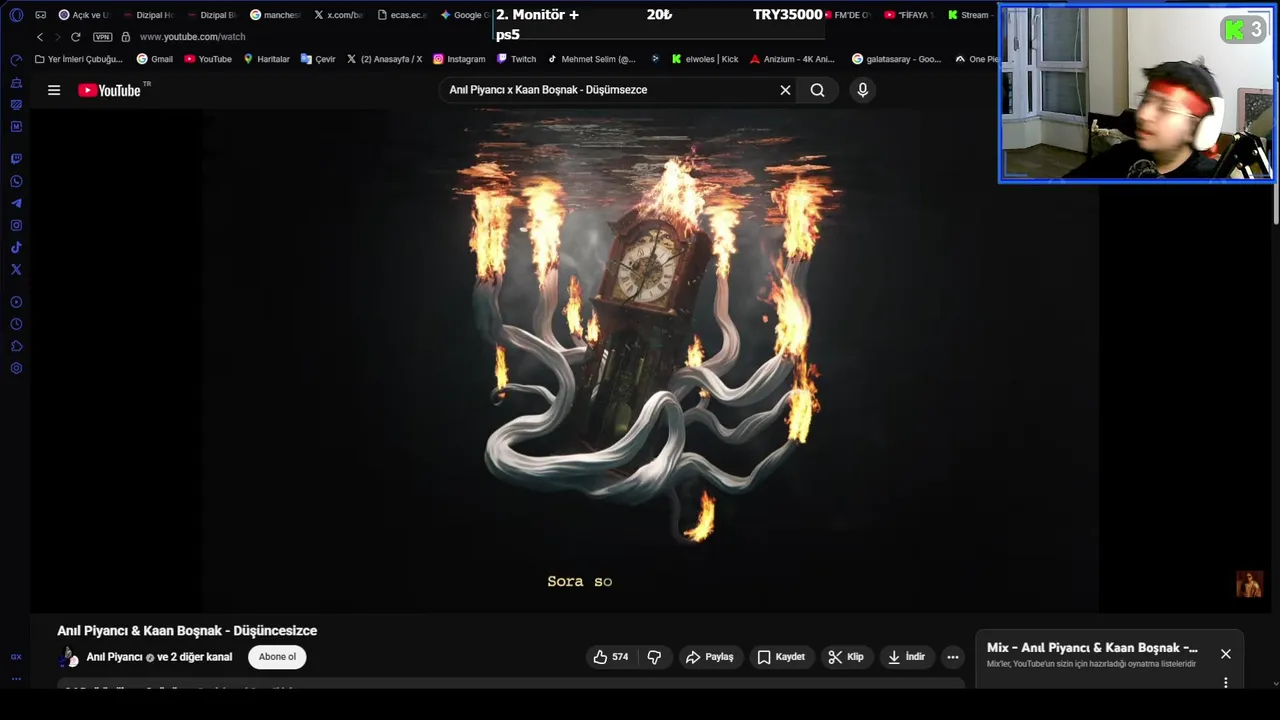
Task: Open Twitch in the Opera sidebar
Action: click(16, 159)
